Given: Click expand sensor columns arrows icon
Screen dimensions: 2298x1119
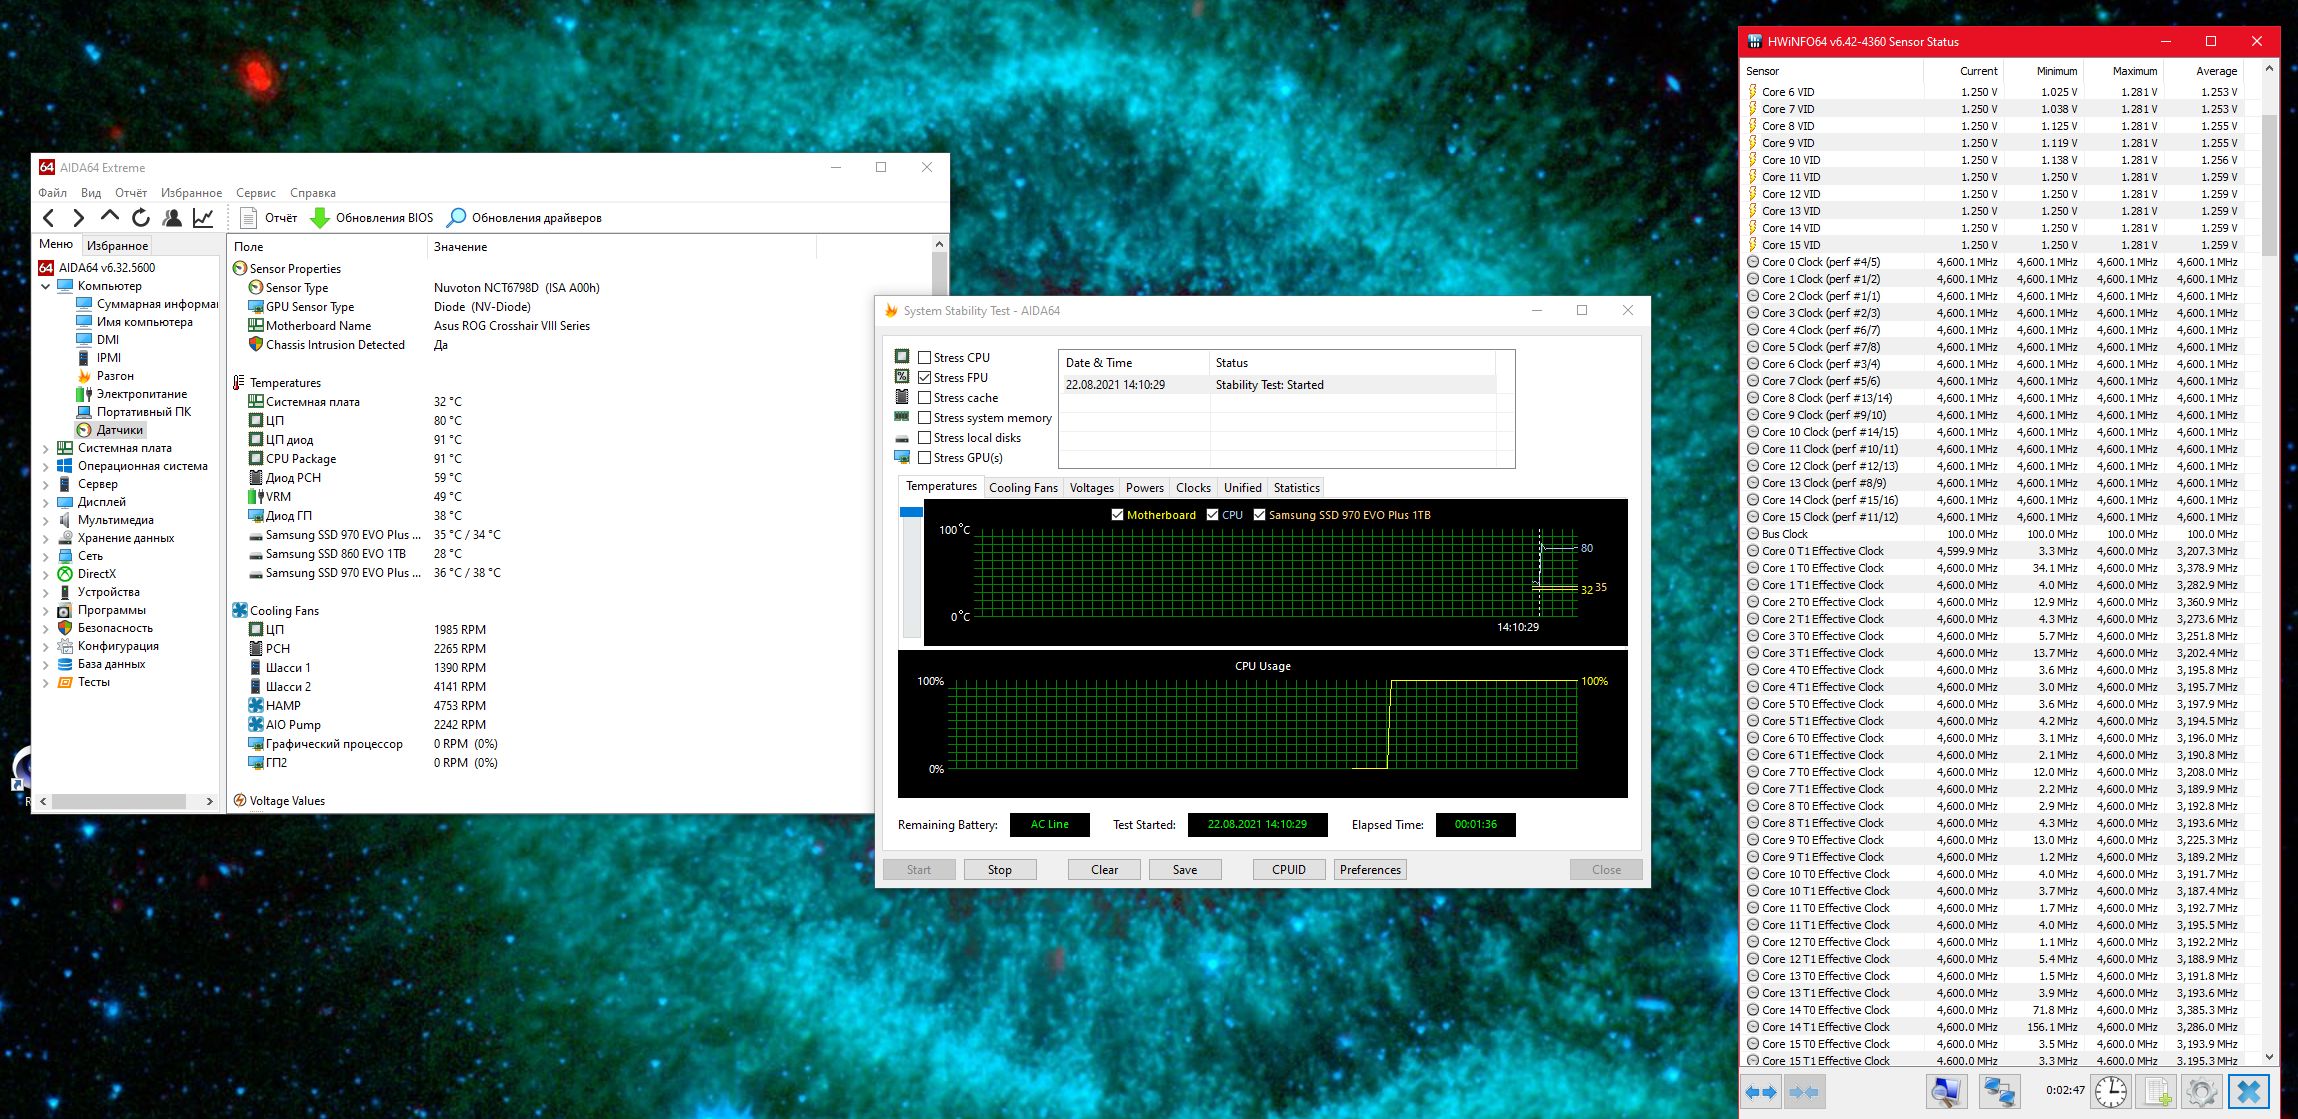Looking at the screenshot, I should click(1762, 1091).
